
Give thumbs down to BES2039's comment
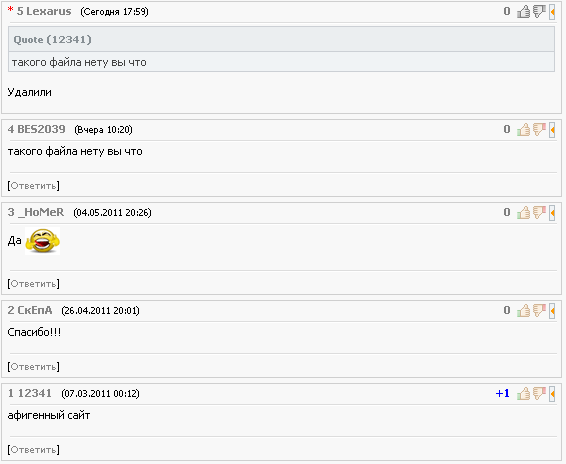coord(539,129)
